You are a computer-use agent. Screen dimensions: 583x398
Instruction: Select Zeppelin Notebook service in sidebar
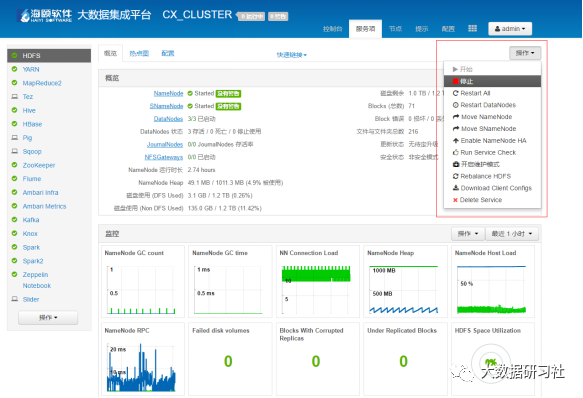(x=36, y=280)
